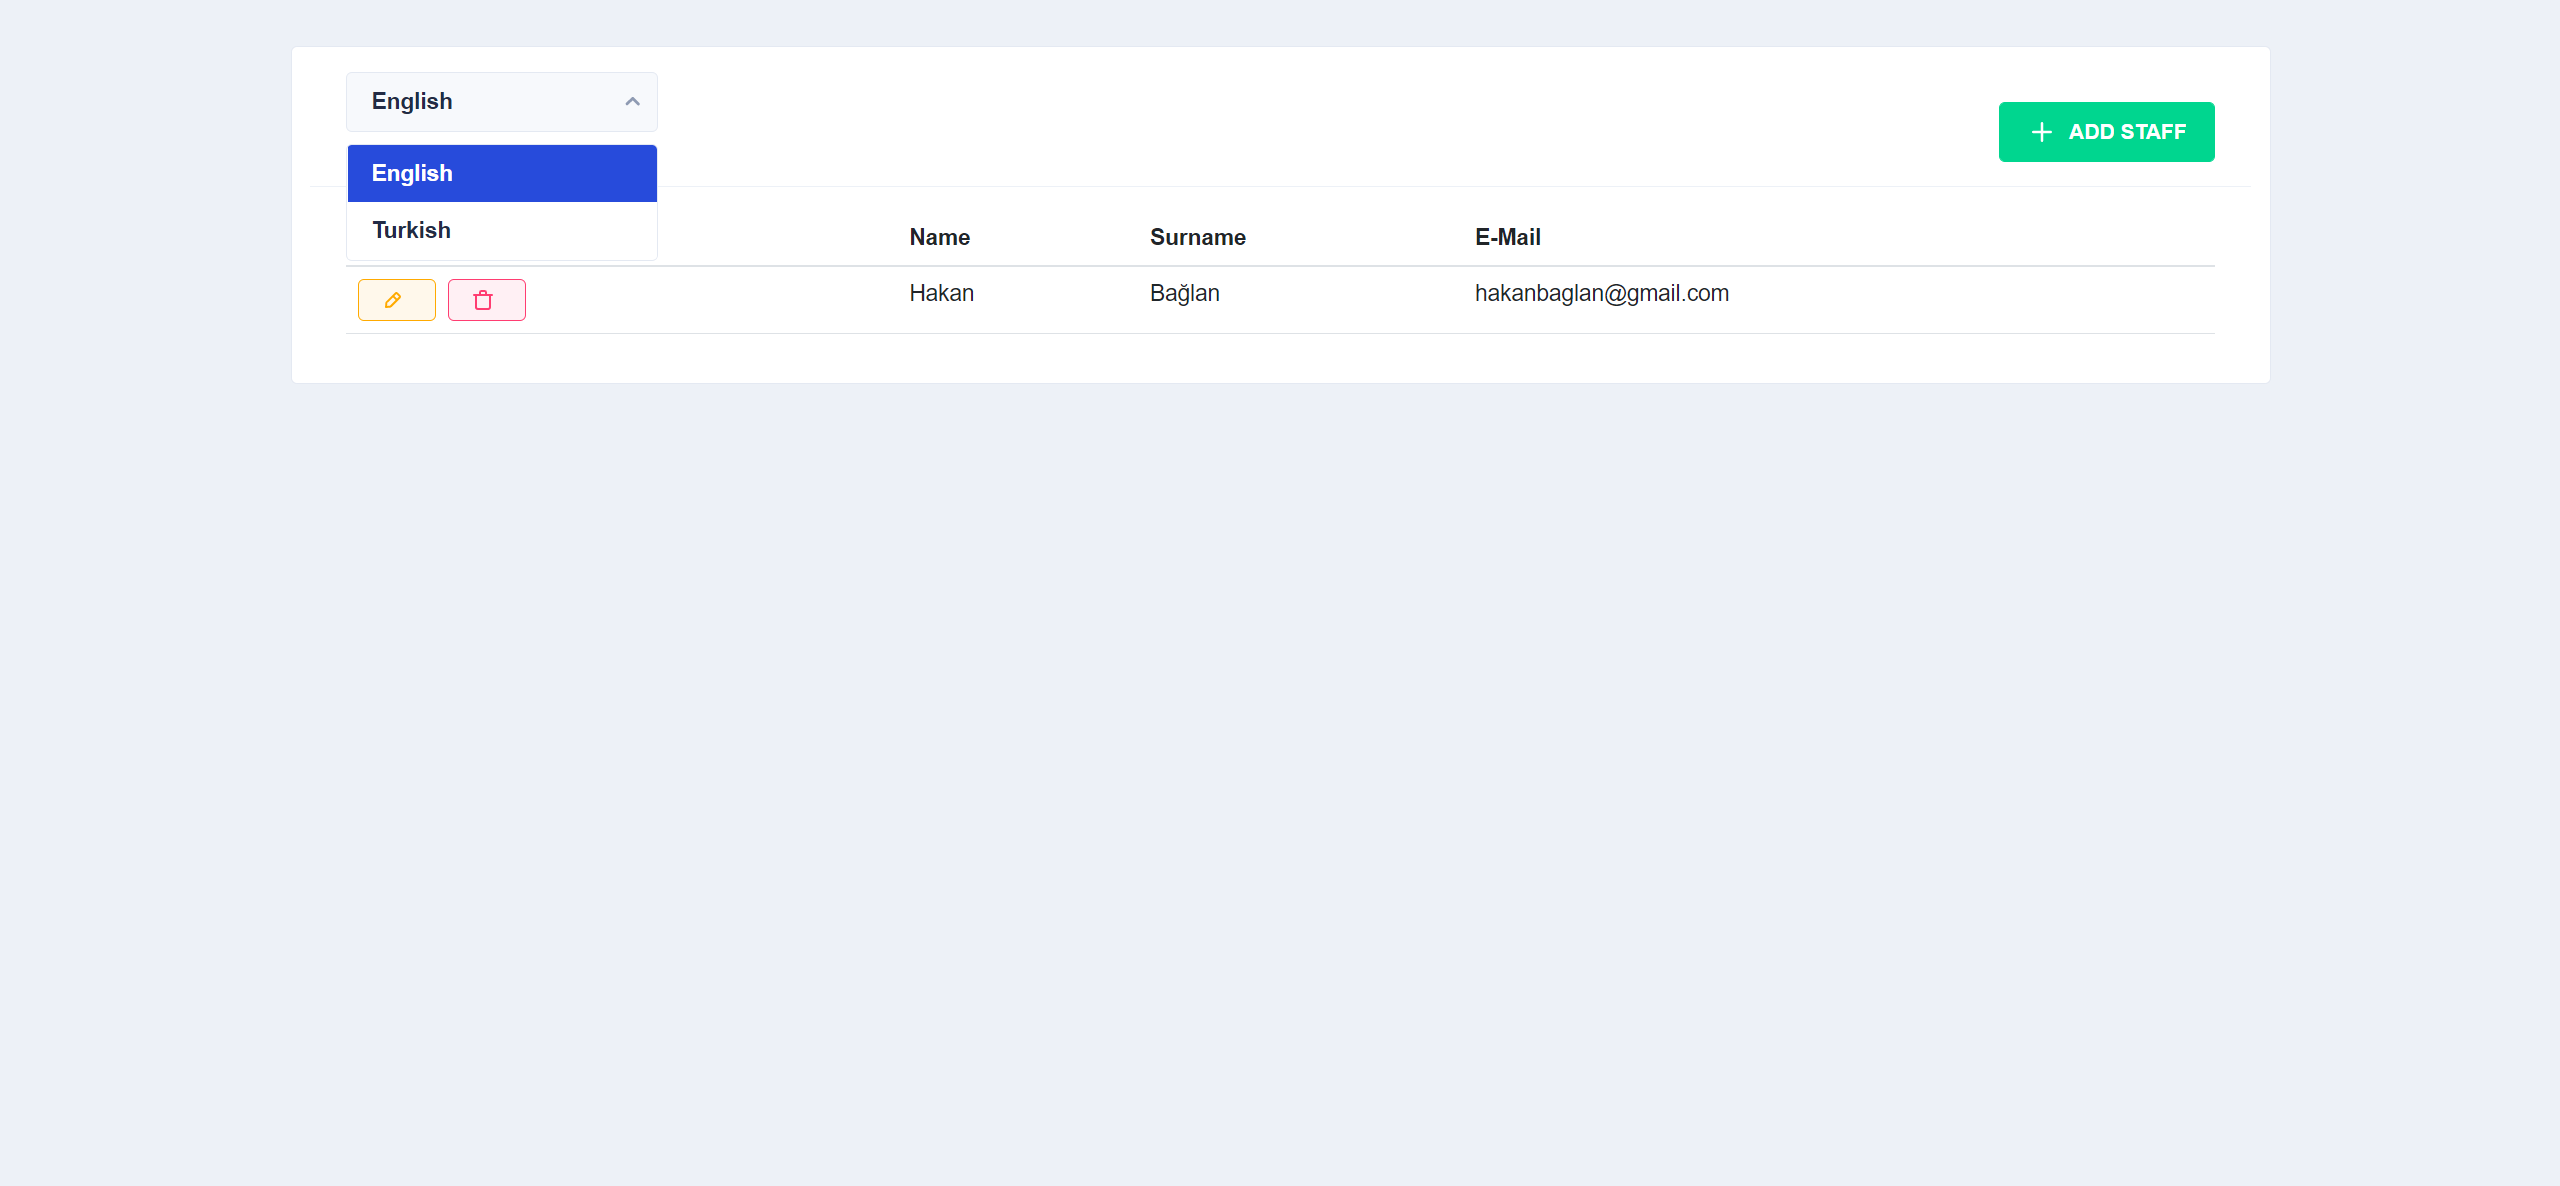Image resolution: width=2560 pixels, height=1186 pixels.
Task: Click the email hakanbaglan@gmail.com
Action: [1601, 293]
